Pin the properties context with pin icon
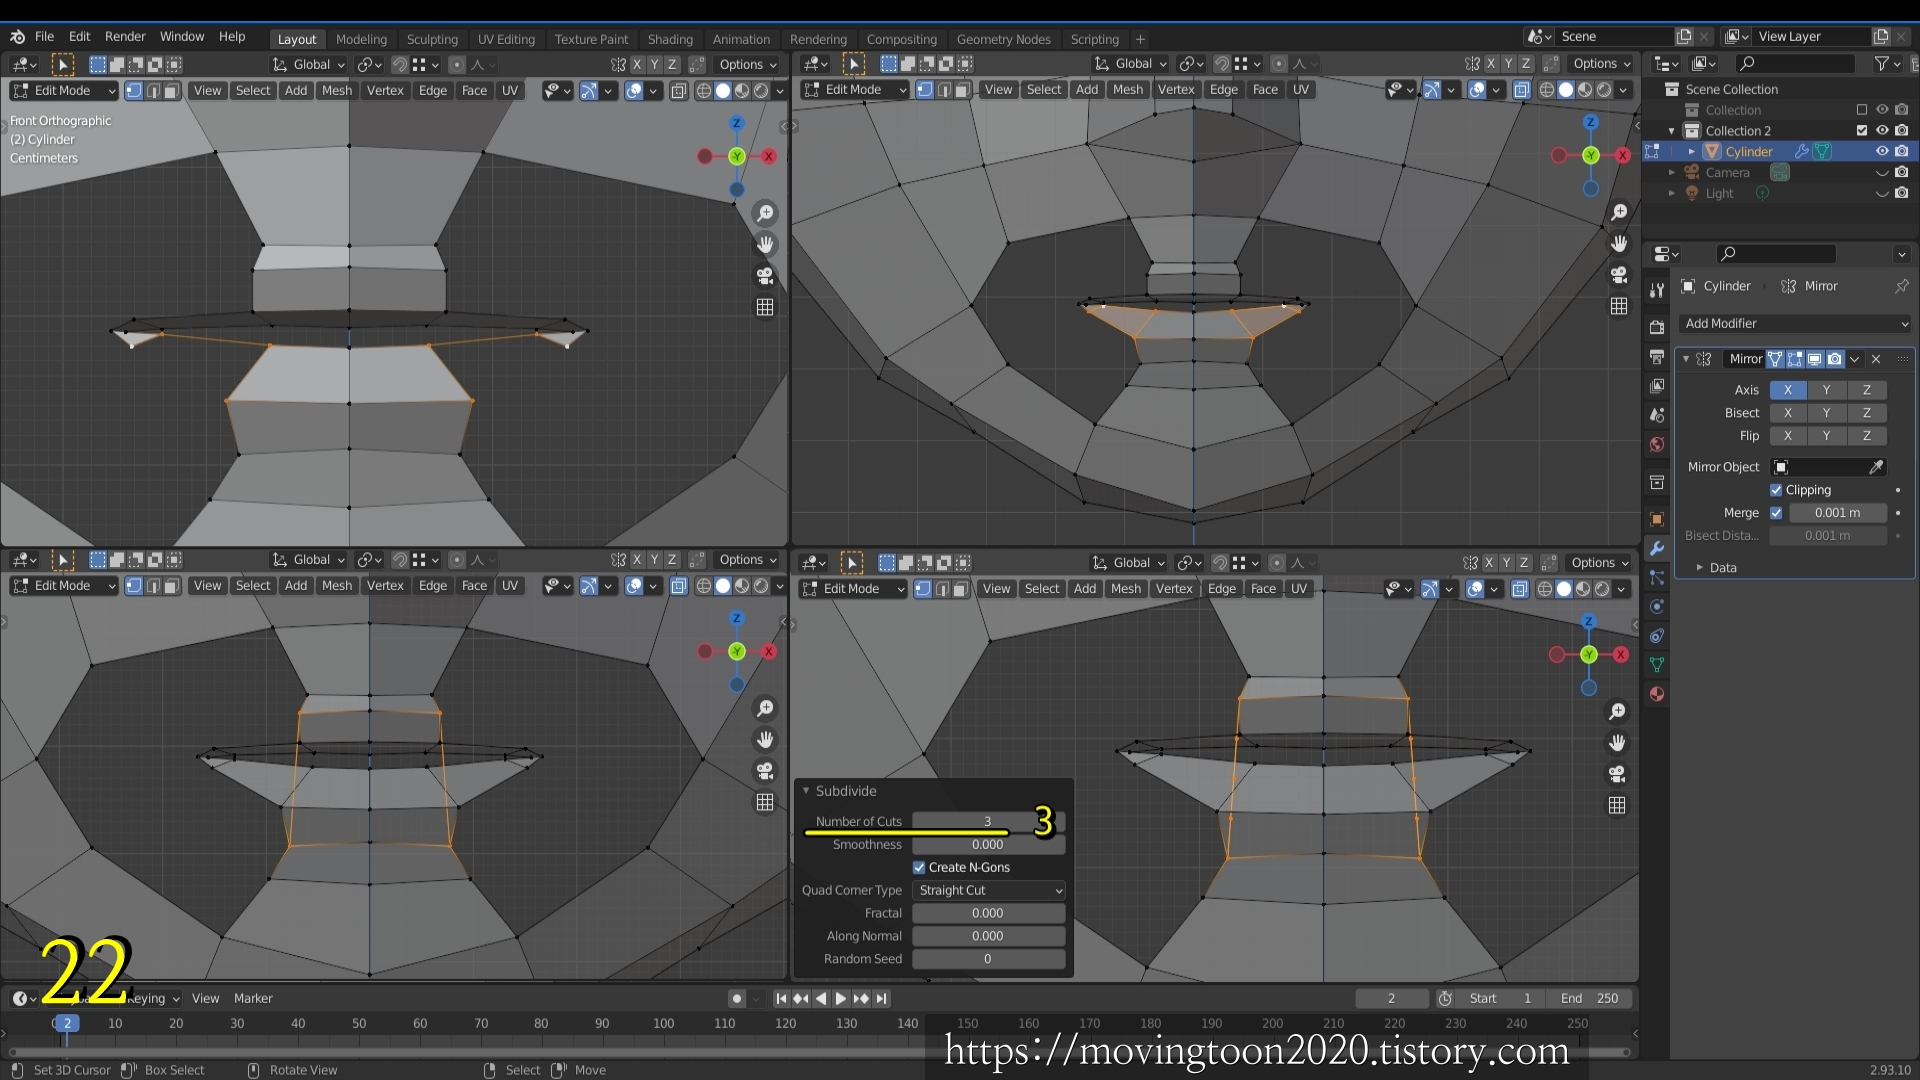 [1901, 286]
